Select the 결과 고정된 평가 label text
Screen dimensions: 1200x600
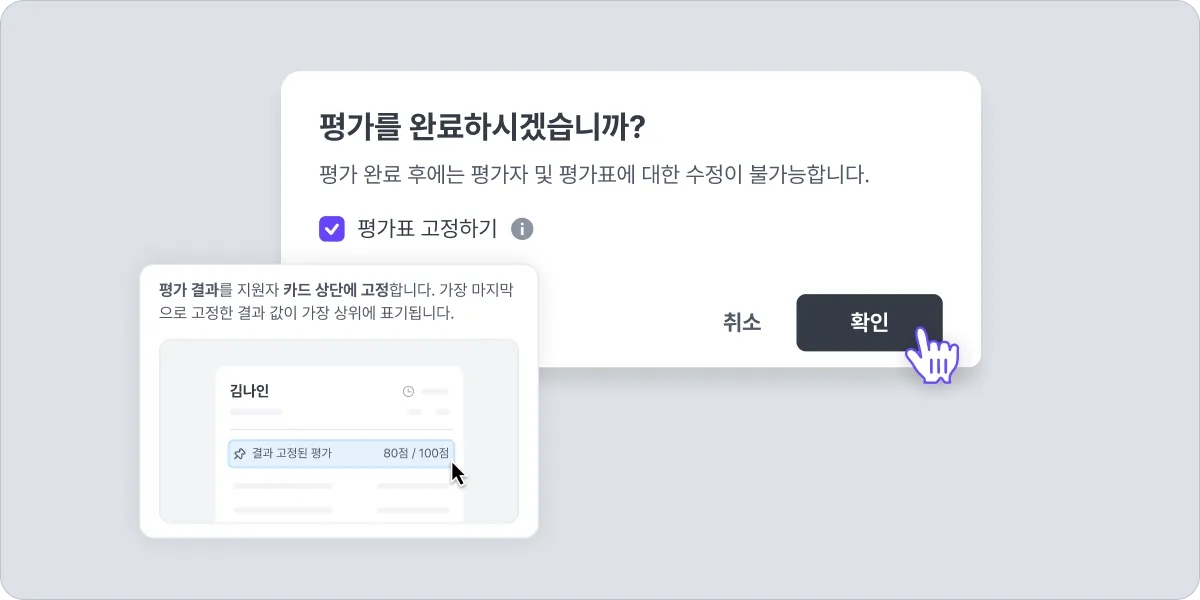(292, 453)
